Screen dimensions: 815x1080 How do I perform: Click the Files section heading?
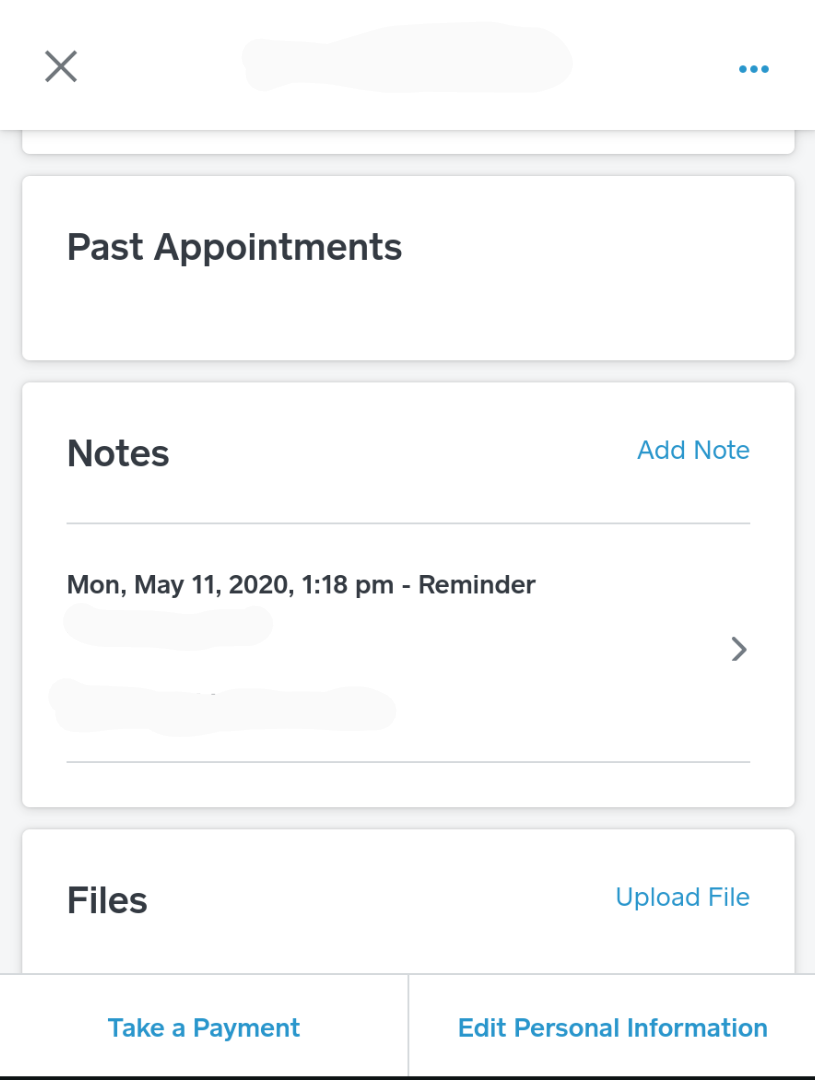point(107,901)
